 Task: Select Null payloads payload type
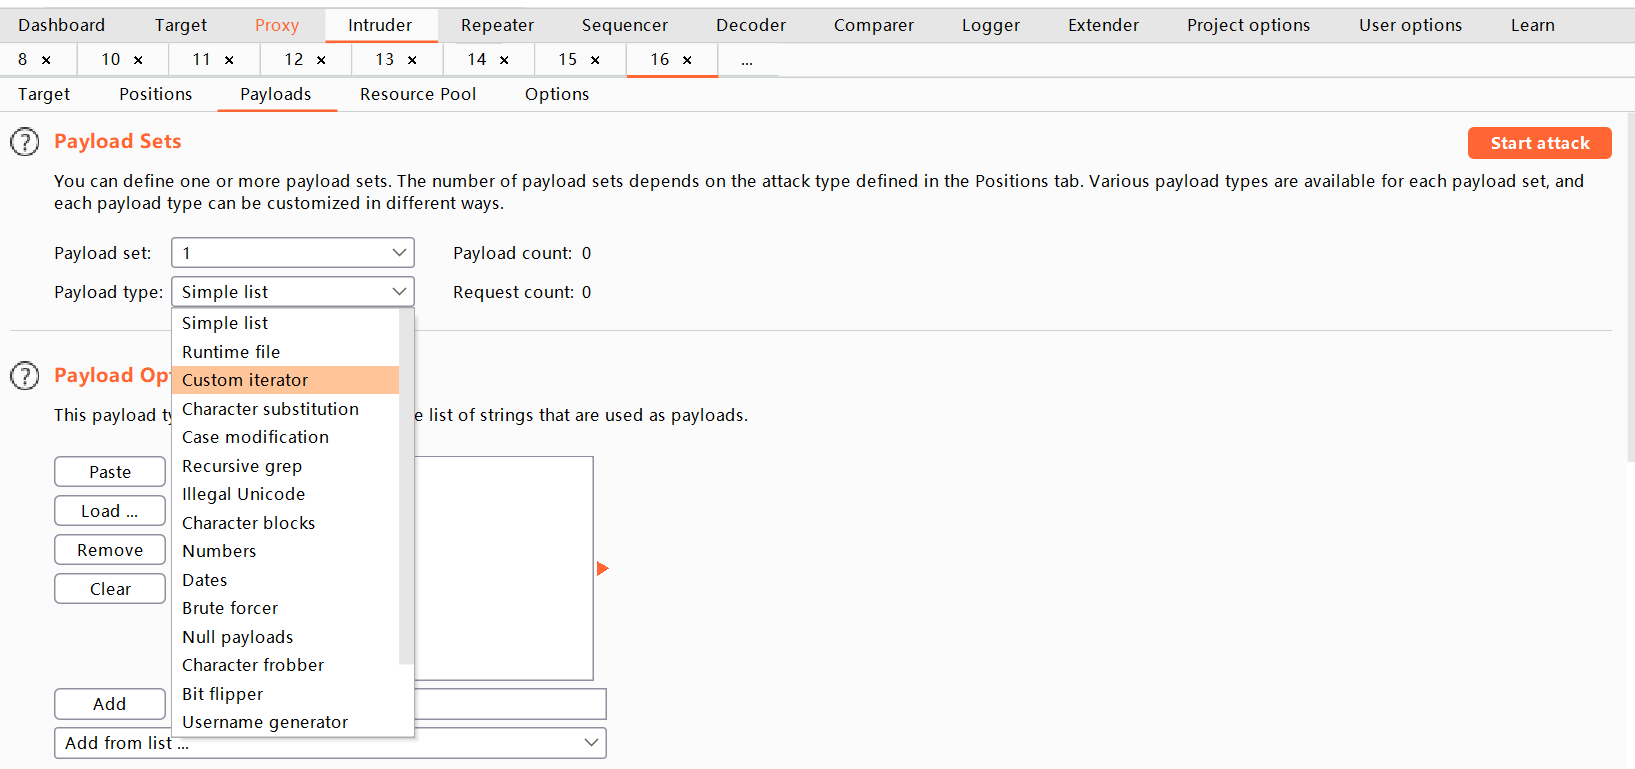[285, 637]
